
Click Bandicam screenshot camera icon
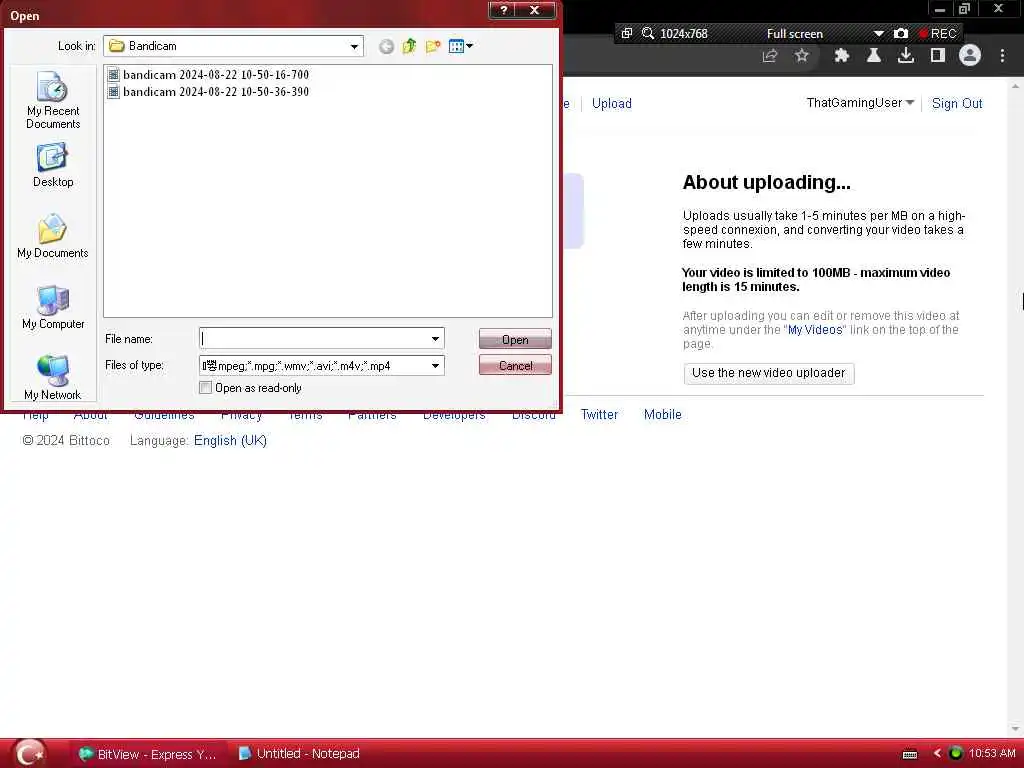(901, 33)
